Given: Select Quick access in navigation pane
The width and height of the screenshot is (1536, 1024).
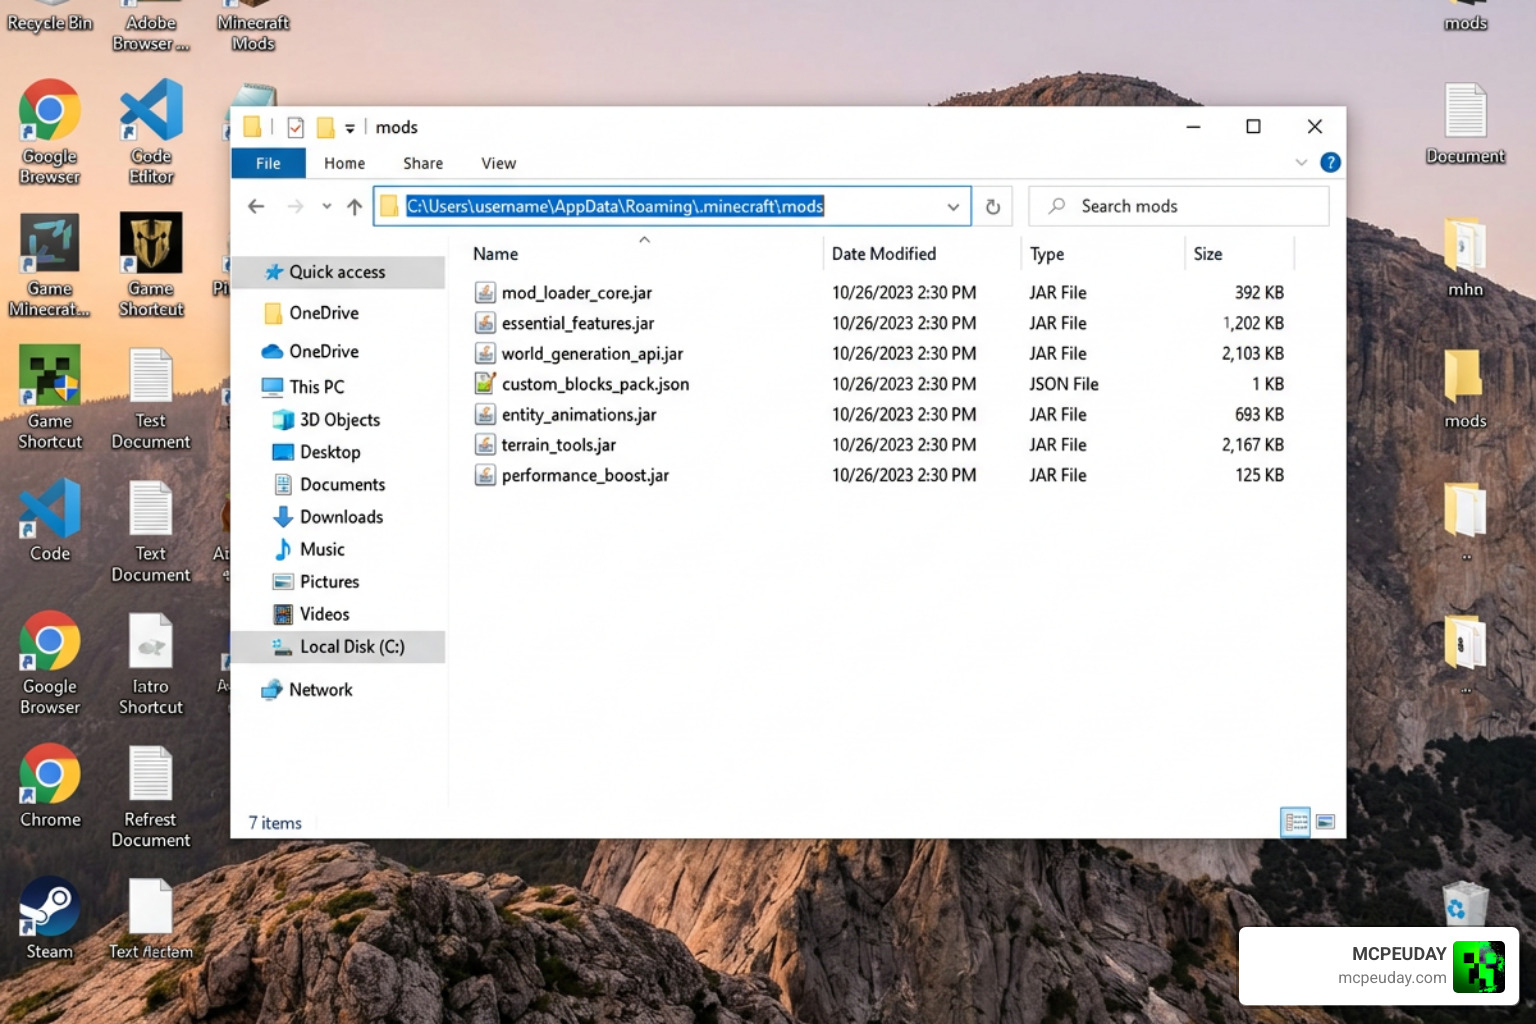Looking at the screenshot, I should tap(338, 272).
